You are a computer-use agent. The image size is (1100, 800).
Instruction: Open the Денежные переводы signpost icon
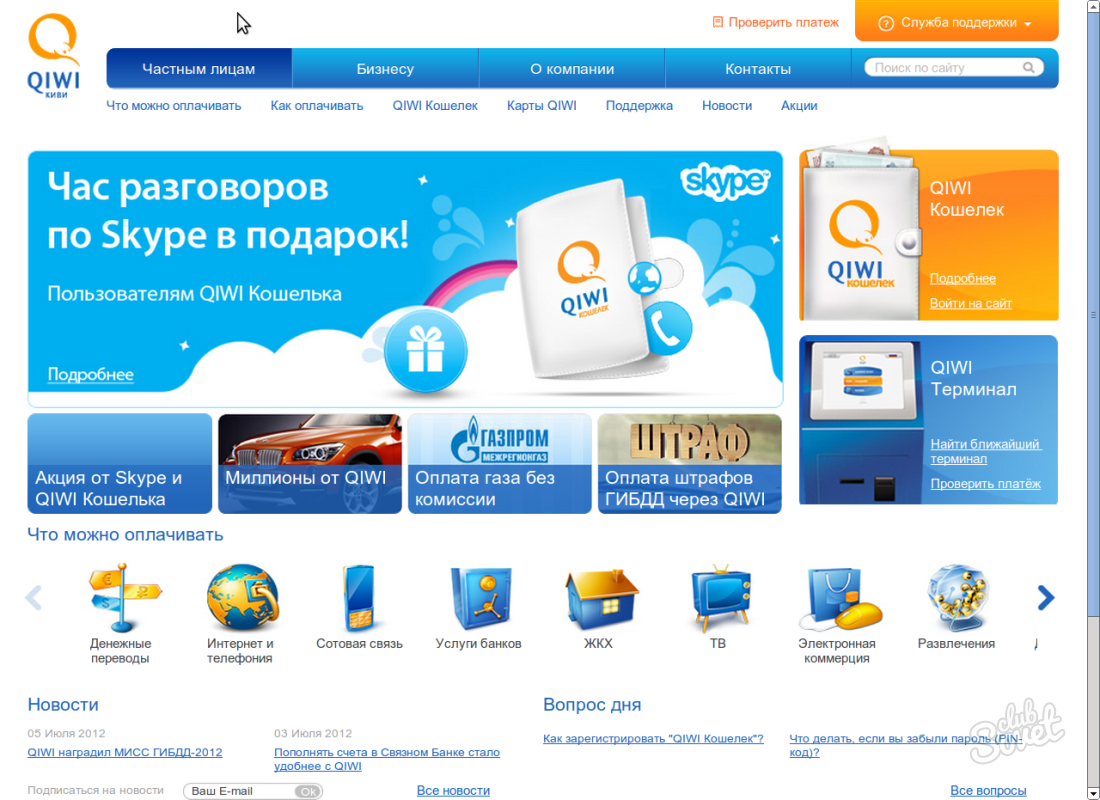click(x=122, y=596)
